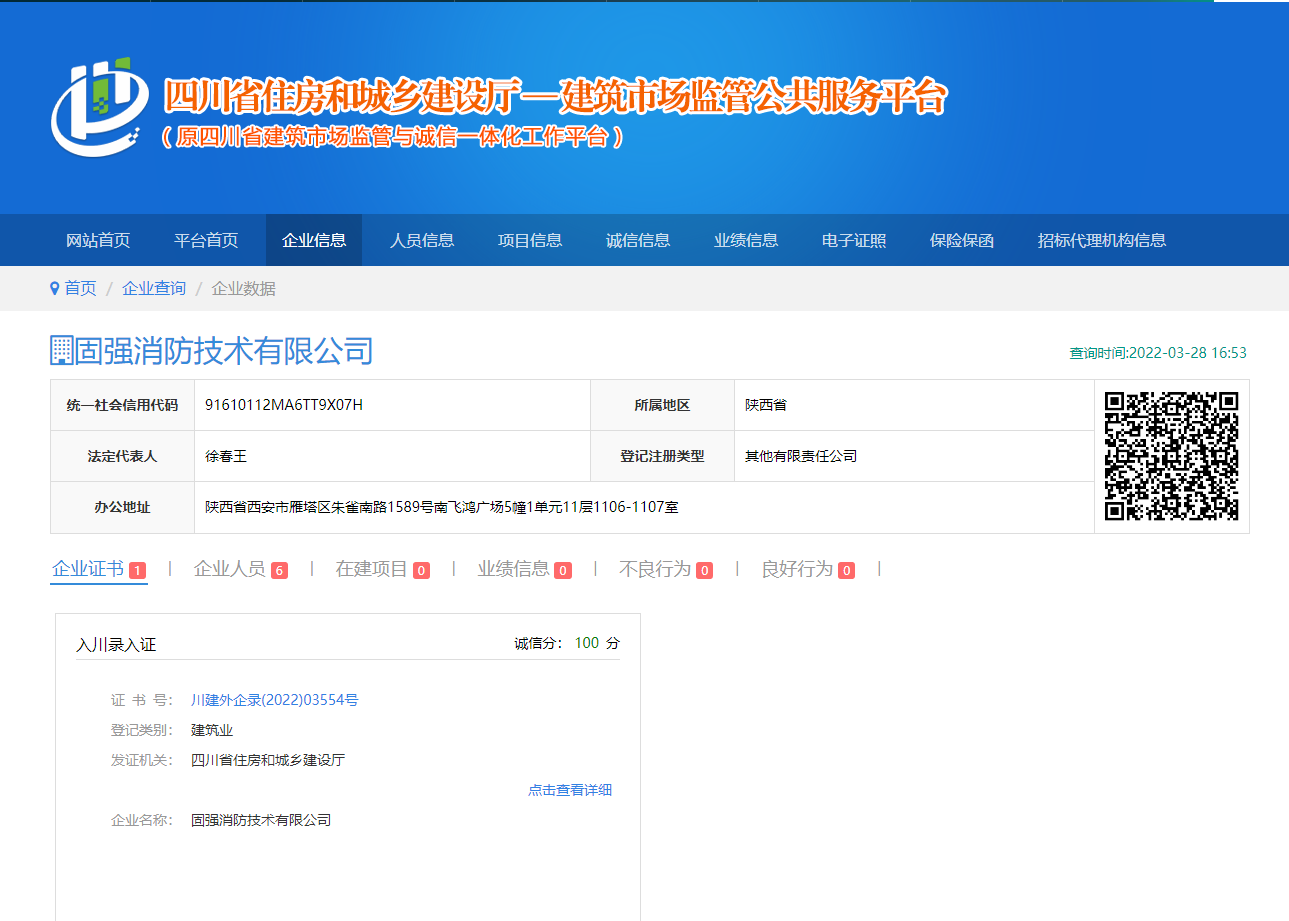点击面包屑导航前的位置定位图标
This screenshot has height=921, width=1289.
tap(55, 288)
